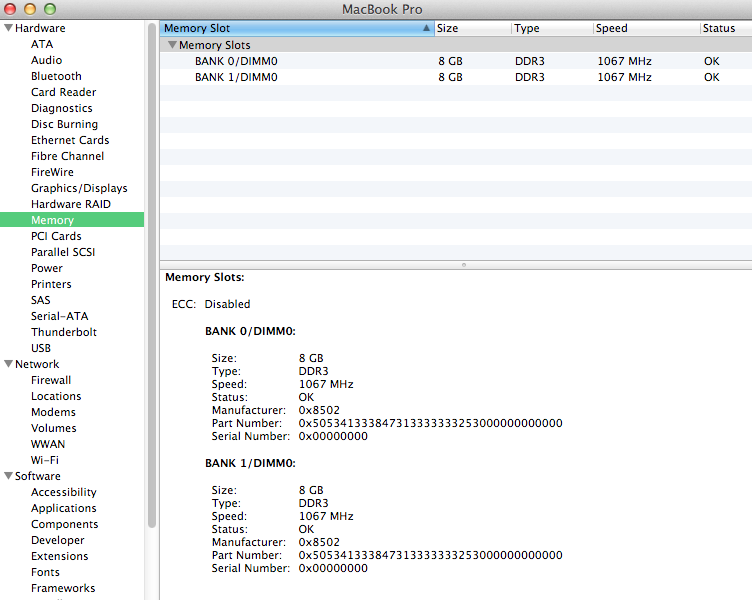Select the BANK 1/DIMM0 row
The height and width of the screenshot is (600, 752).
(x=456, y=77)
